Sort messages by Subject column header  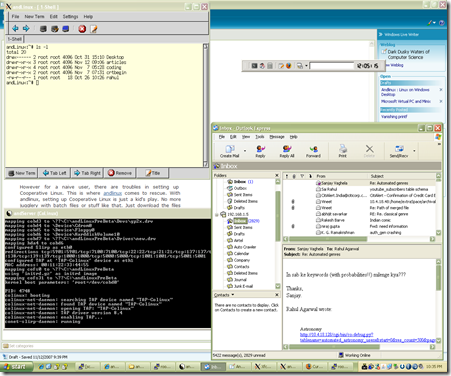402,176
